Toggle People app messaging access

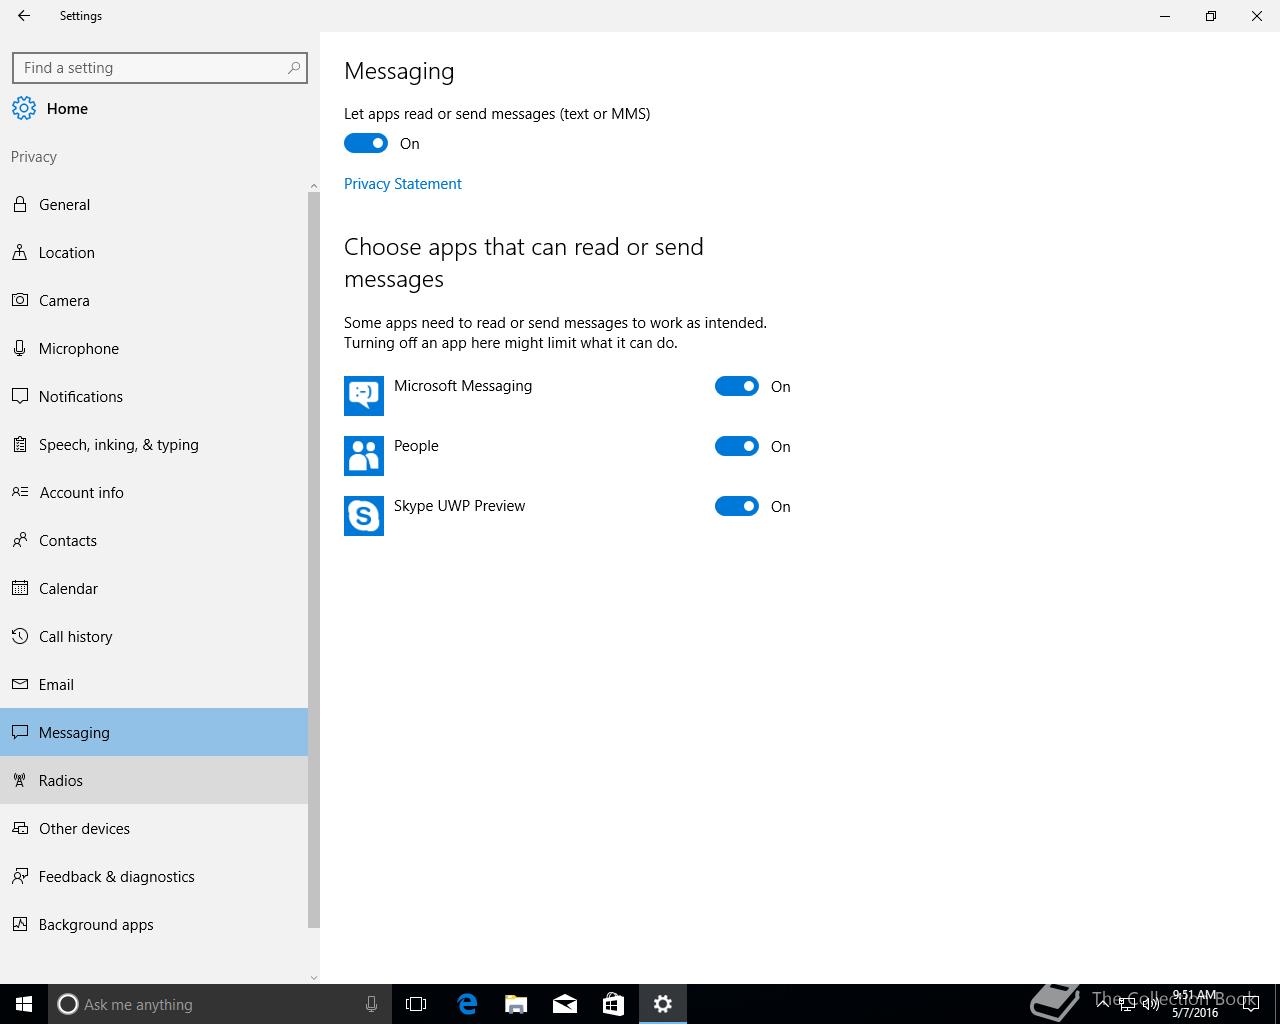pos(737,446)
